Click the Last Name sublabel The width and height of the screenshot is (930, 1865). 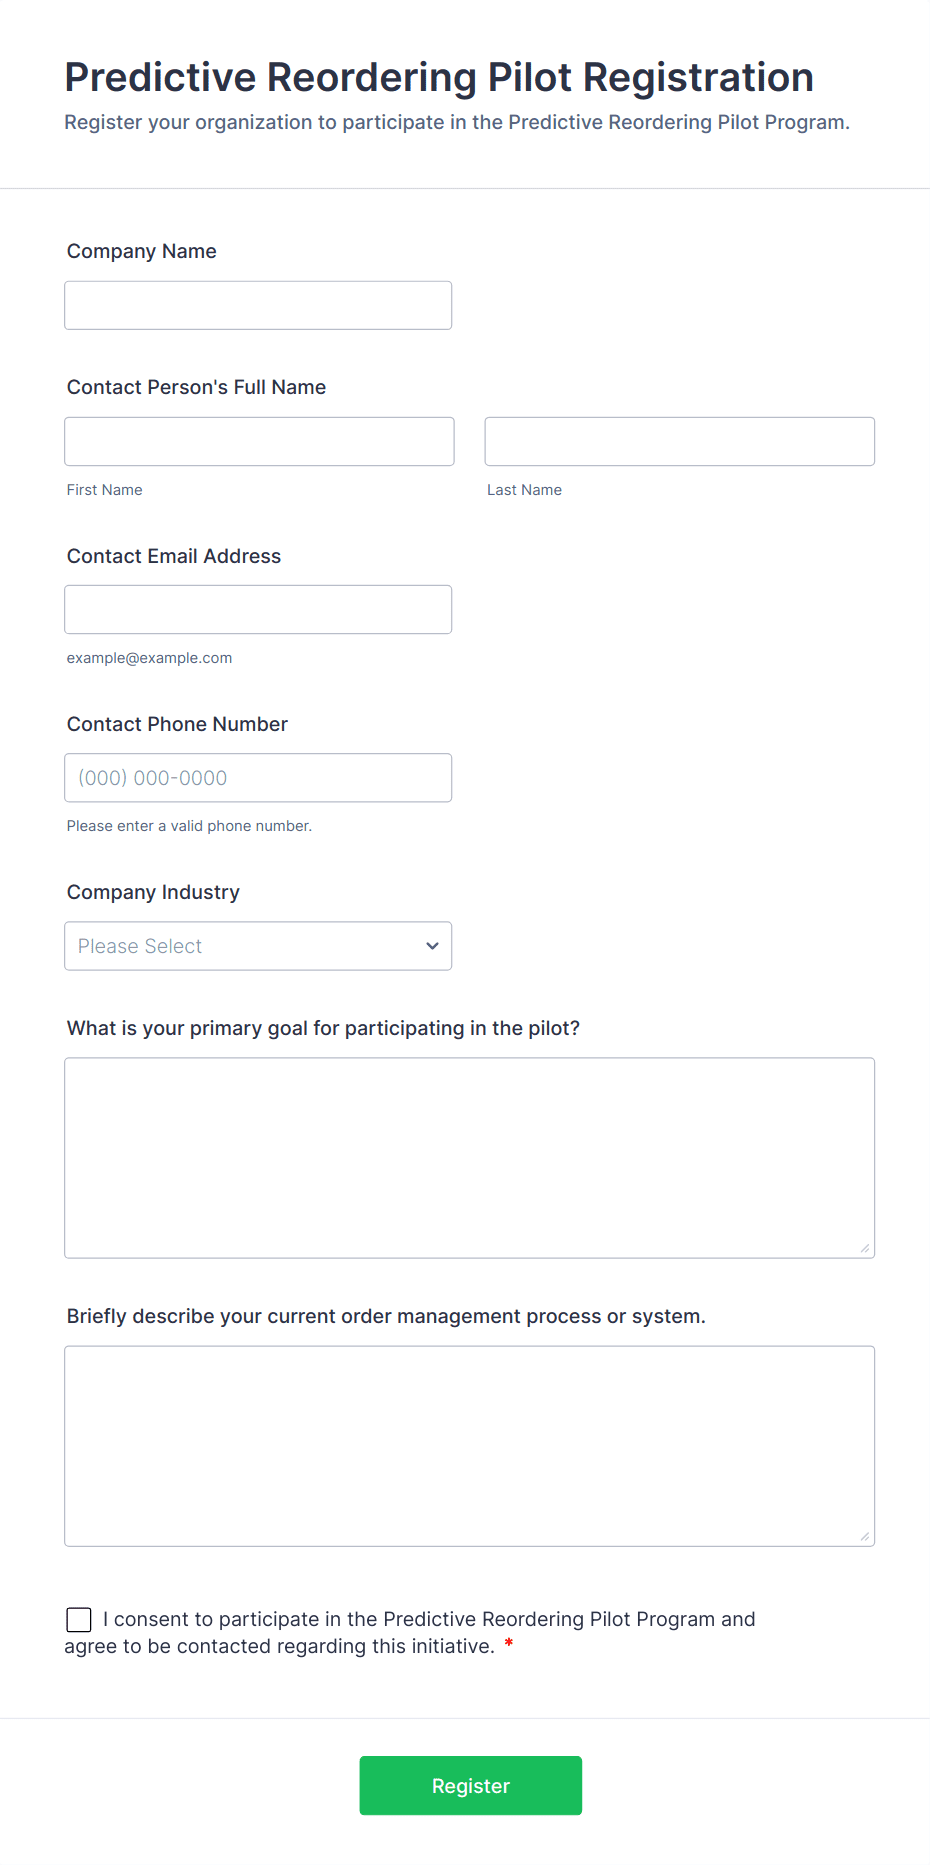524,490
